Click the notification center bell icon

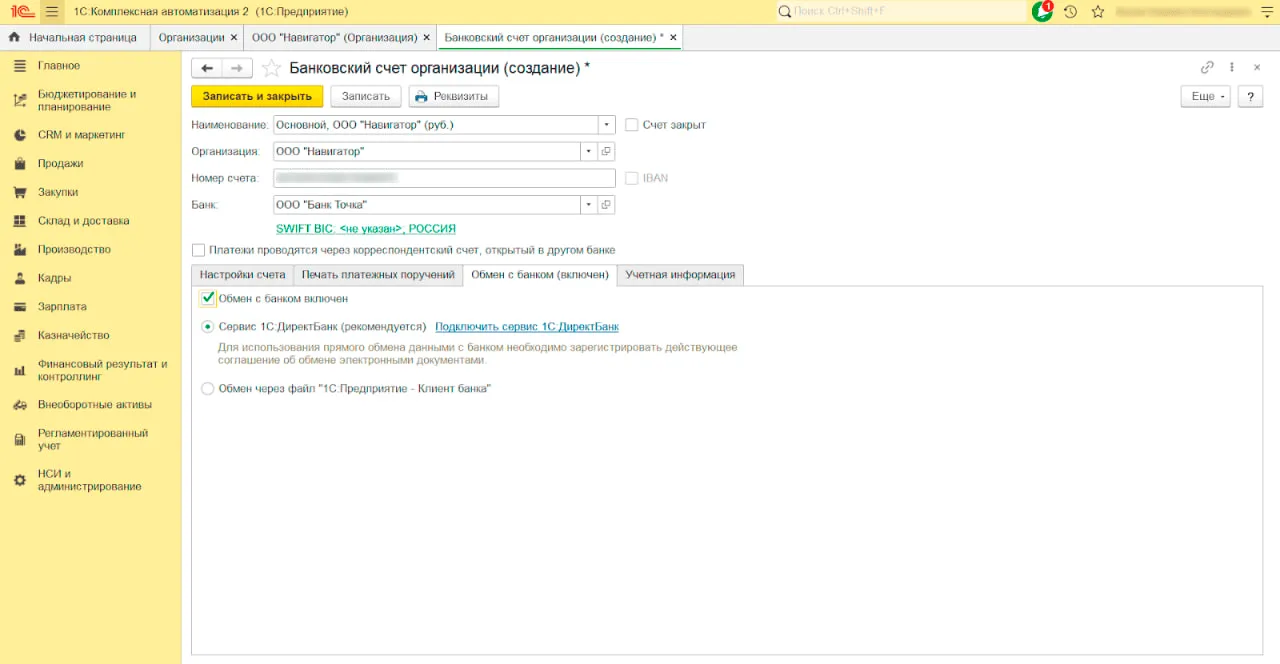pyautogui.click(x=1042, y=11)
